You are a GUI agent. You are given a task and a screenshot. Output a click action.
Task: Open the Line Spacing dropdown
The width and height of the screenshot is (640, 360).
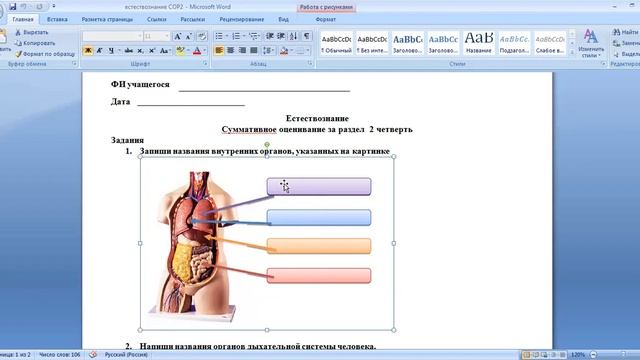[269, 51]
